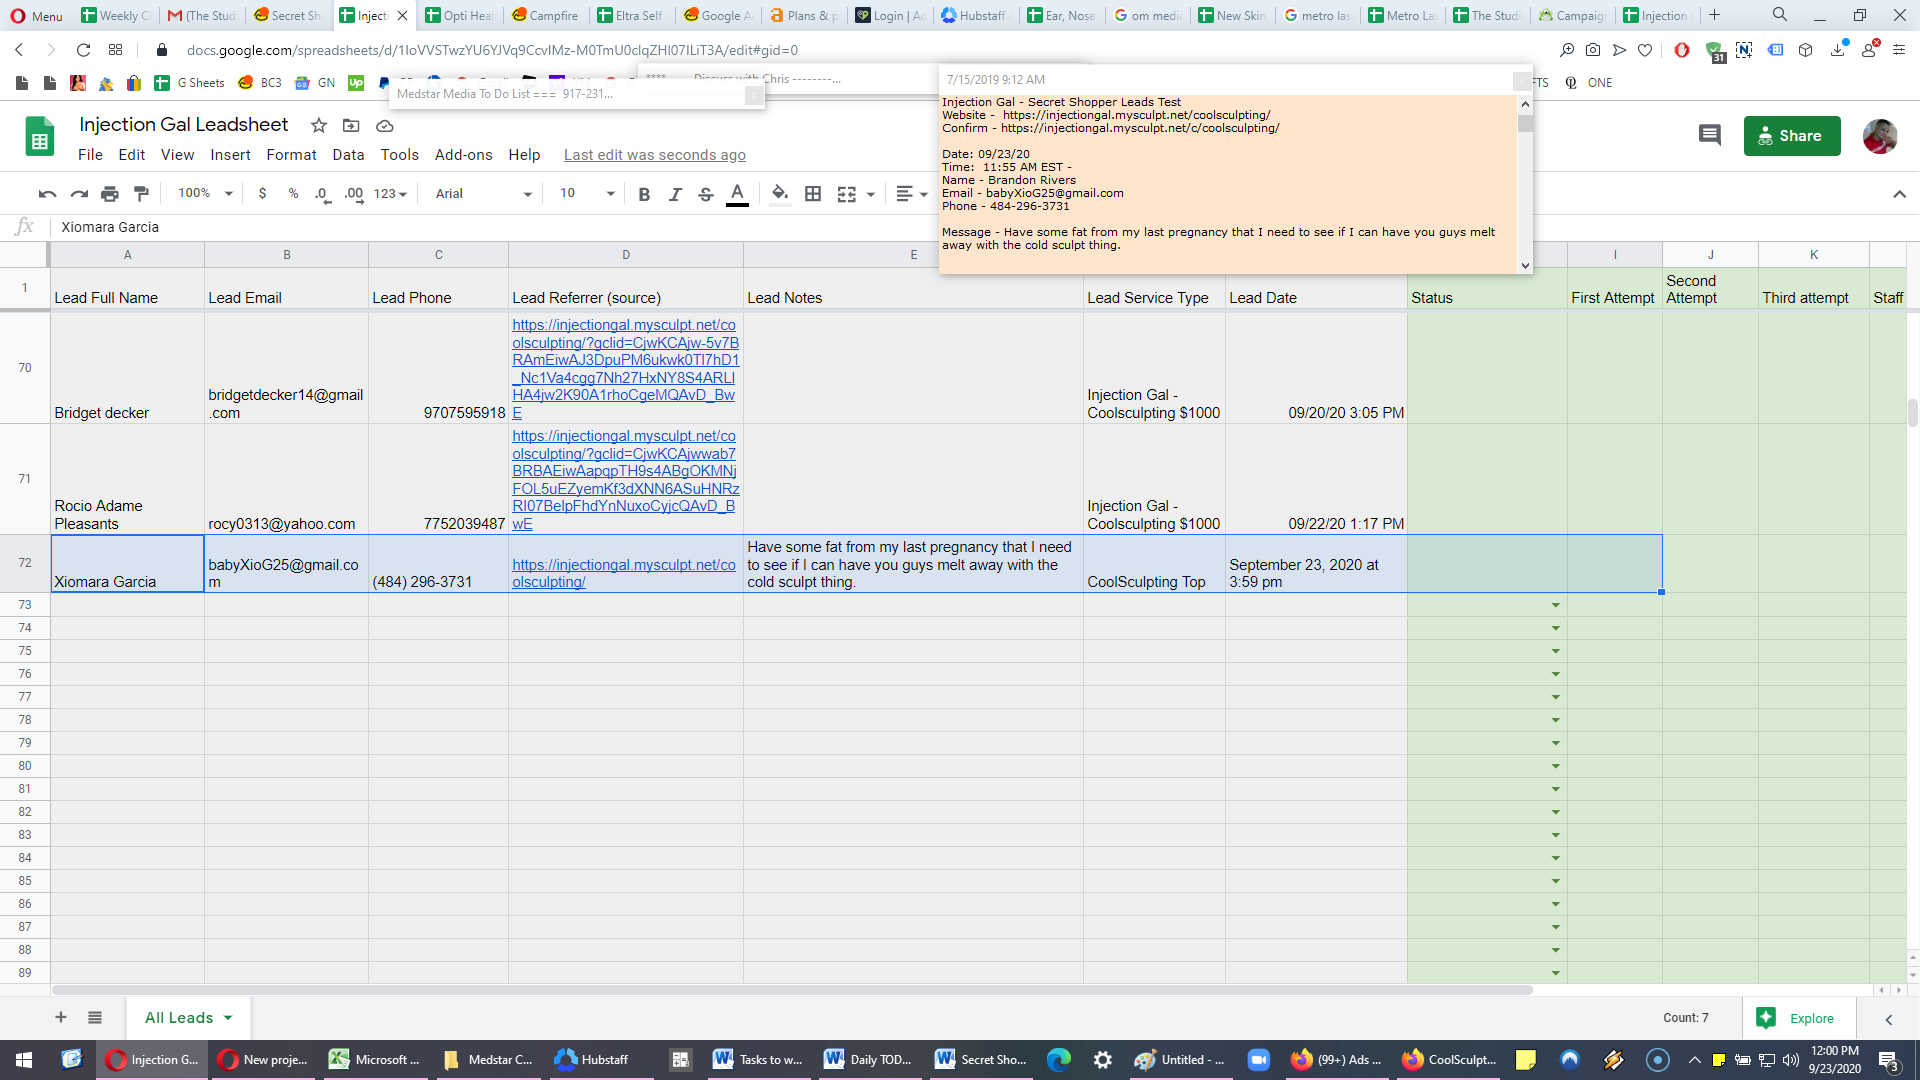Viewport: 1920px width, 1080px height.
Task: Expand the 100% zoom dropdown
Action: 205,194
